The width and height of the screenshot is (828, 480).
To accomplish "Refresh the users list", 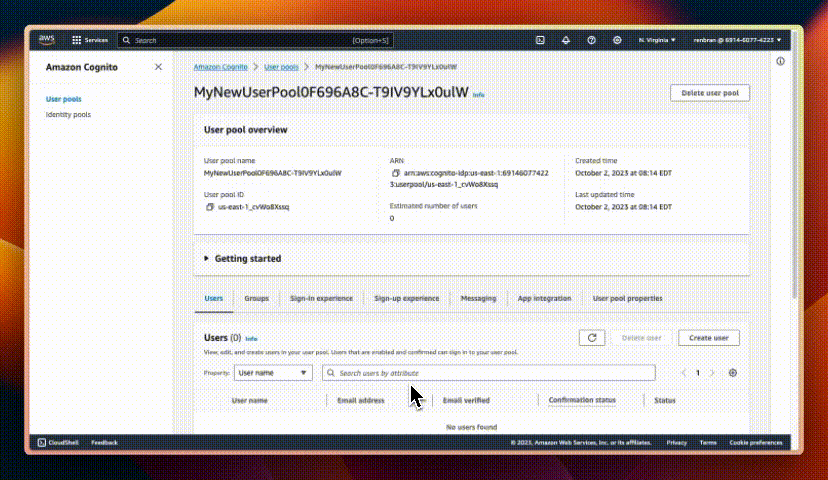I will [x=592, y=338].
